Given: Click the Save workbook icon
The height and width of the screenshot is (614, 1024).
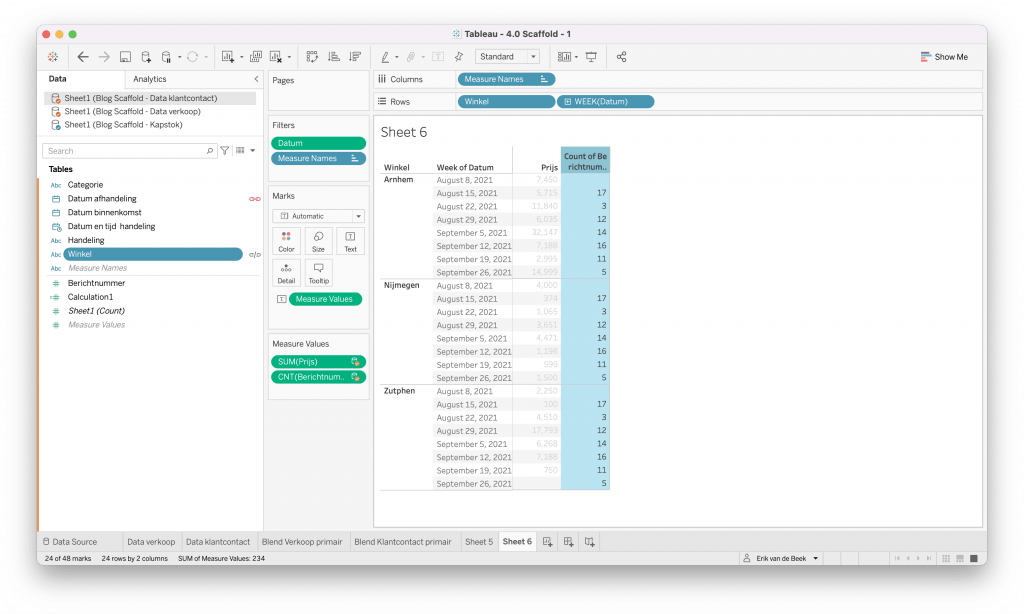Looking at the screenshot, I should (x=125, y=57).
